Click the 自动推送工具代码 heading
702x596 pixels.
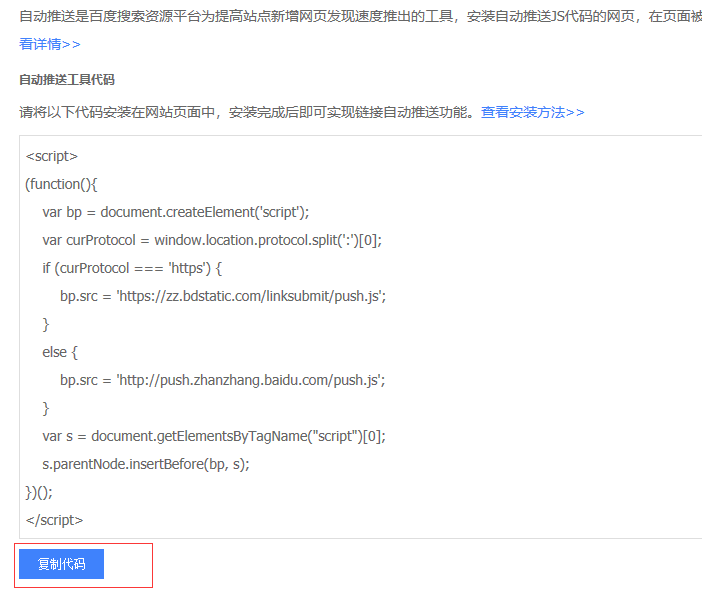(67, 80)
